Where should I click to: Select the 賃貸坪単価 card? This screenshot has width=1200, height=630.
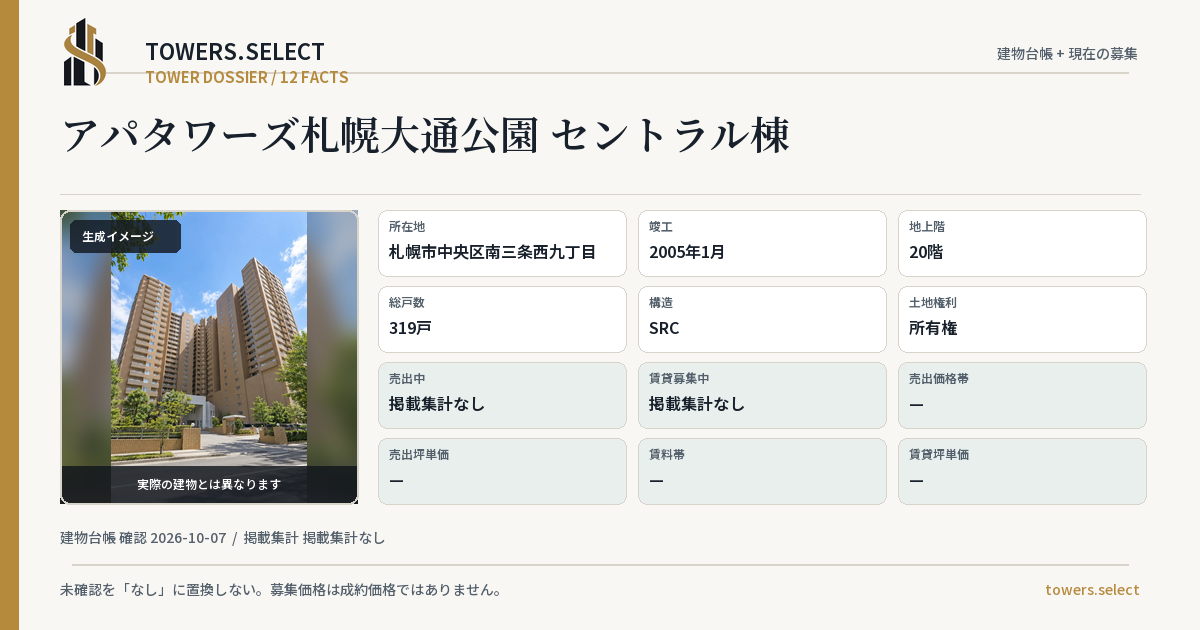tap(1022, 471)
